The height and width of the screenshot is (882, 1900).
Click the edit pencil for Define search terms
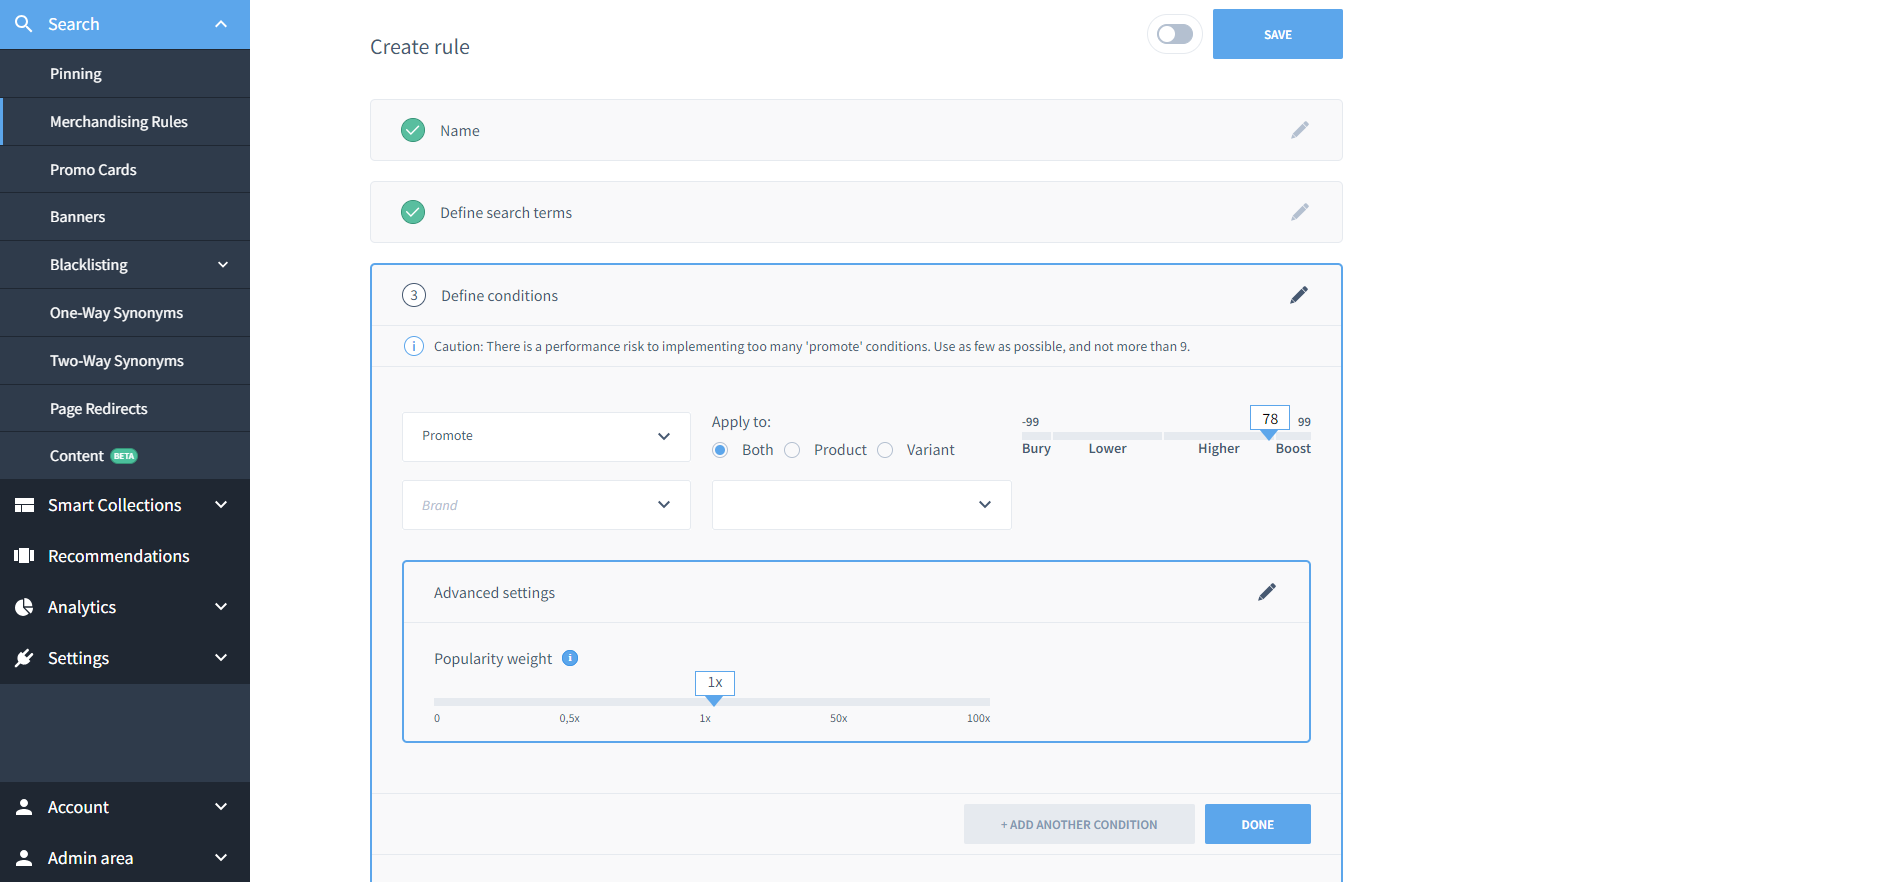1299,212
